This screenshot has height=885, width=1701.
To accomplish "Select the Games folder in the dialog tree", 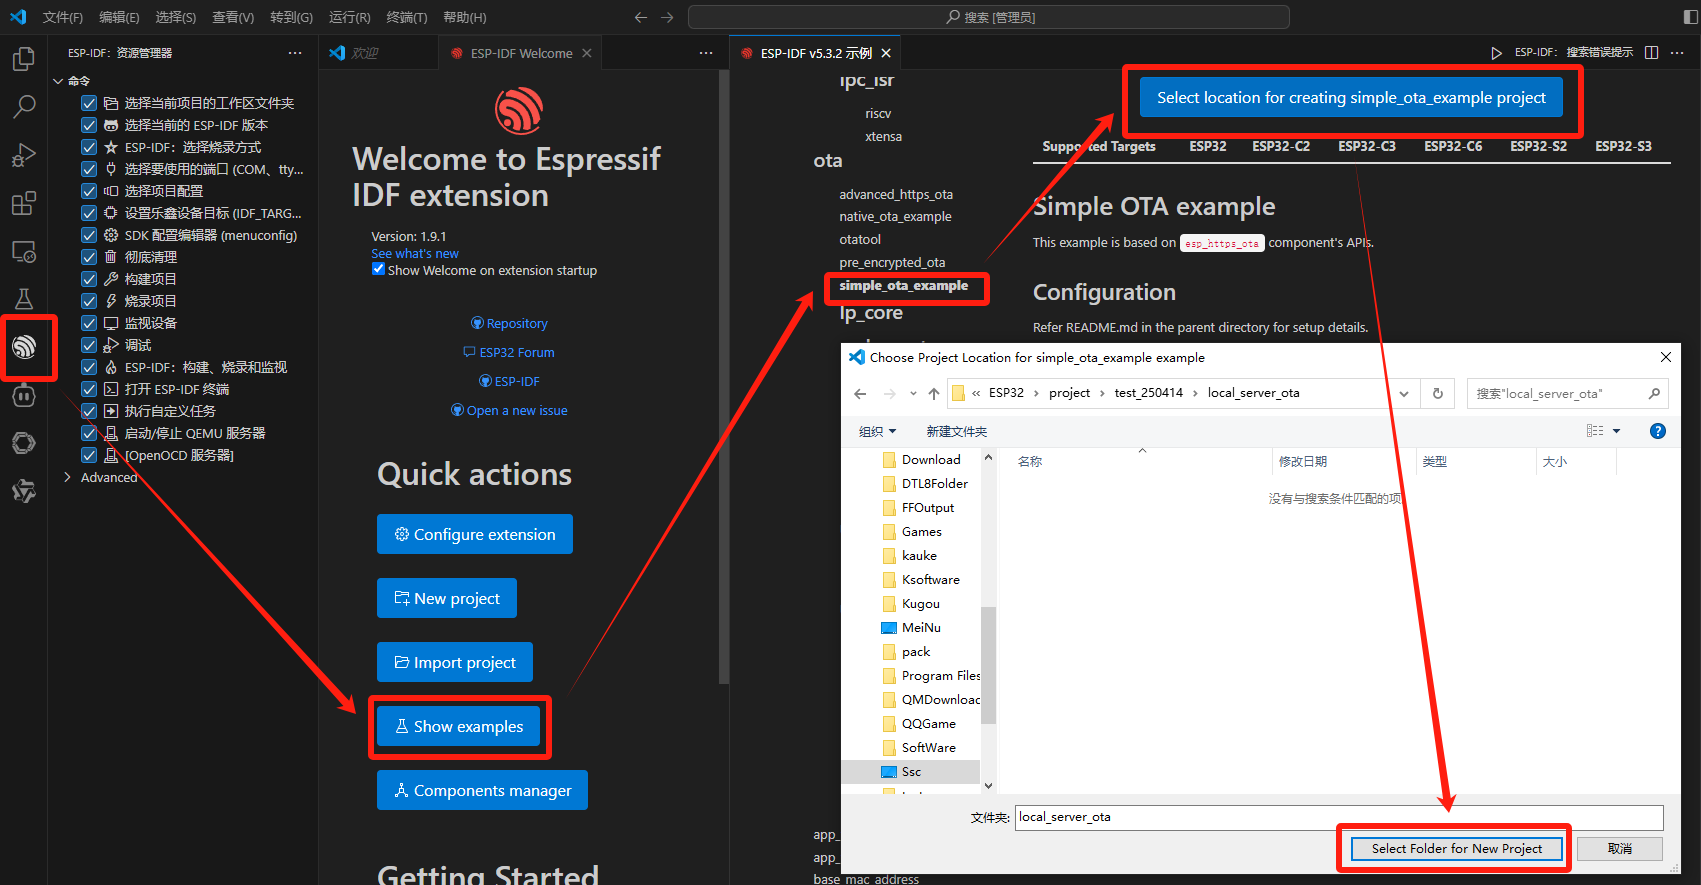I will 921,532.
